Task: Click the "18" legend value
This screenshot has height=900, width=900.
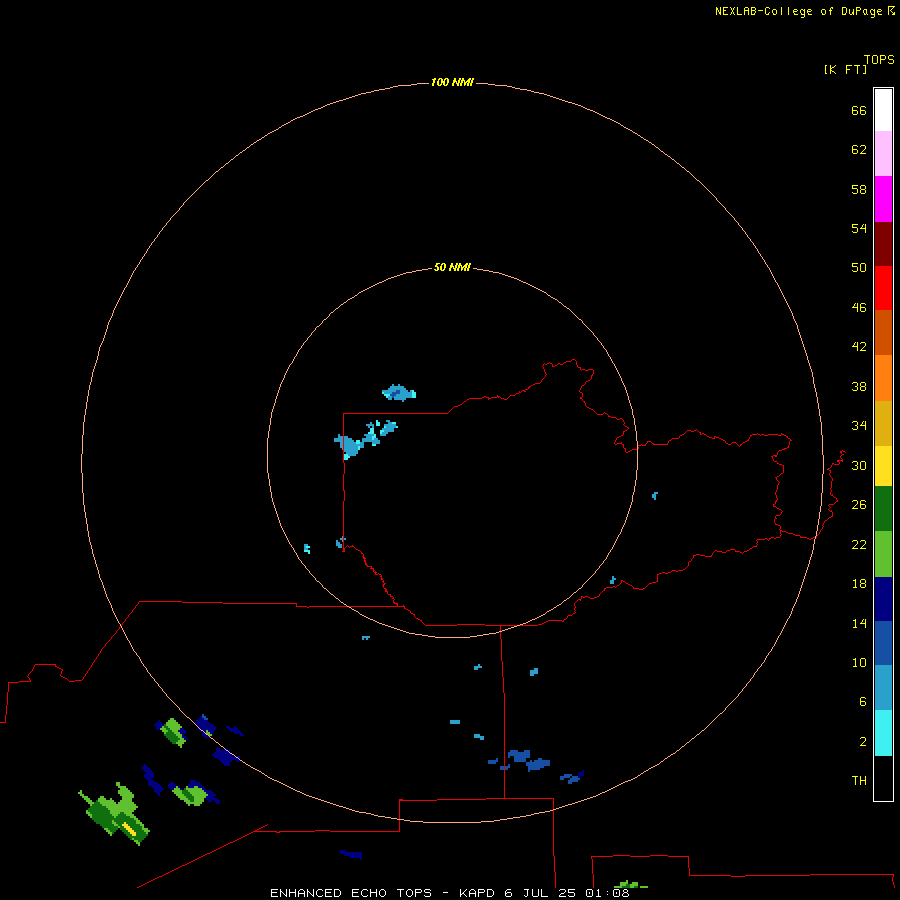Action: point(859,584)
